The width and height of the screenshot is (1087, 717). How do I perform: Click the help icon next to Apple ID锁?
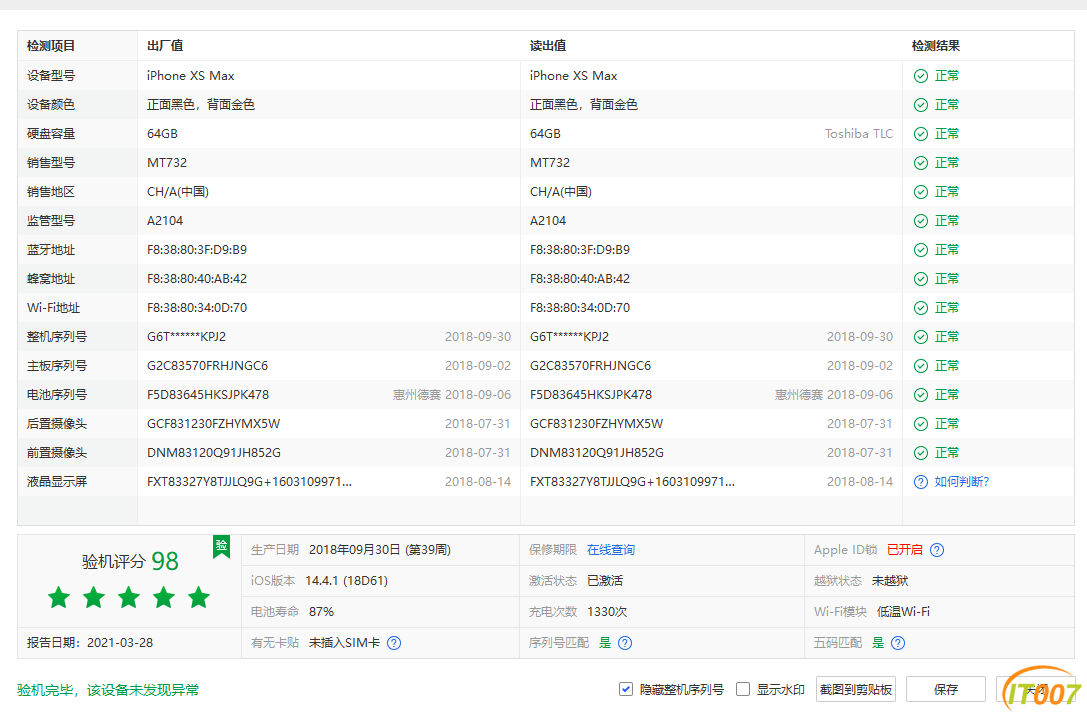point(937,550)
